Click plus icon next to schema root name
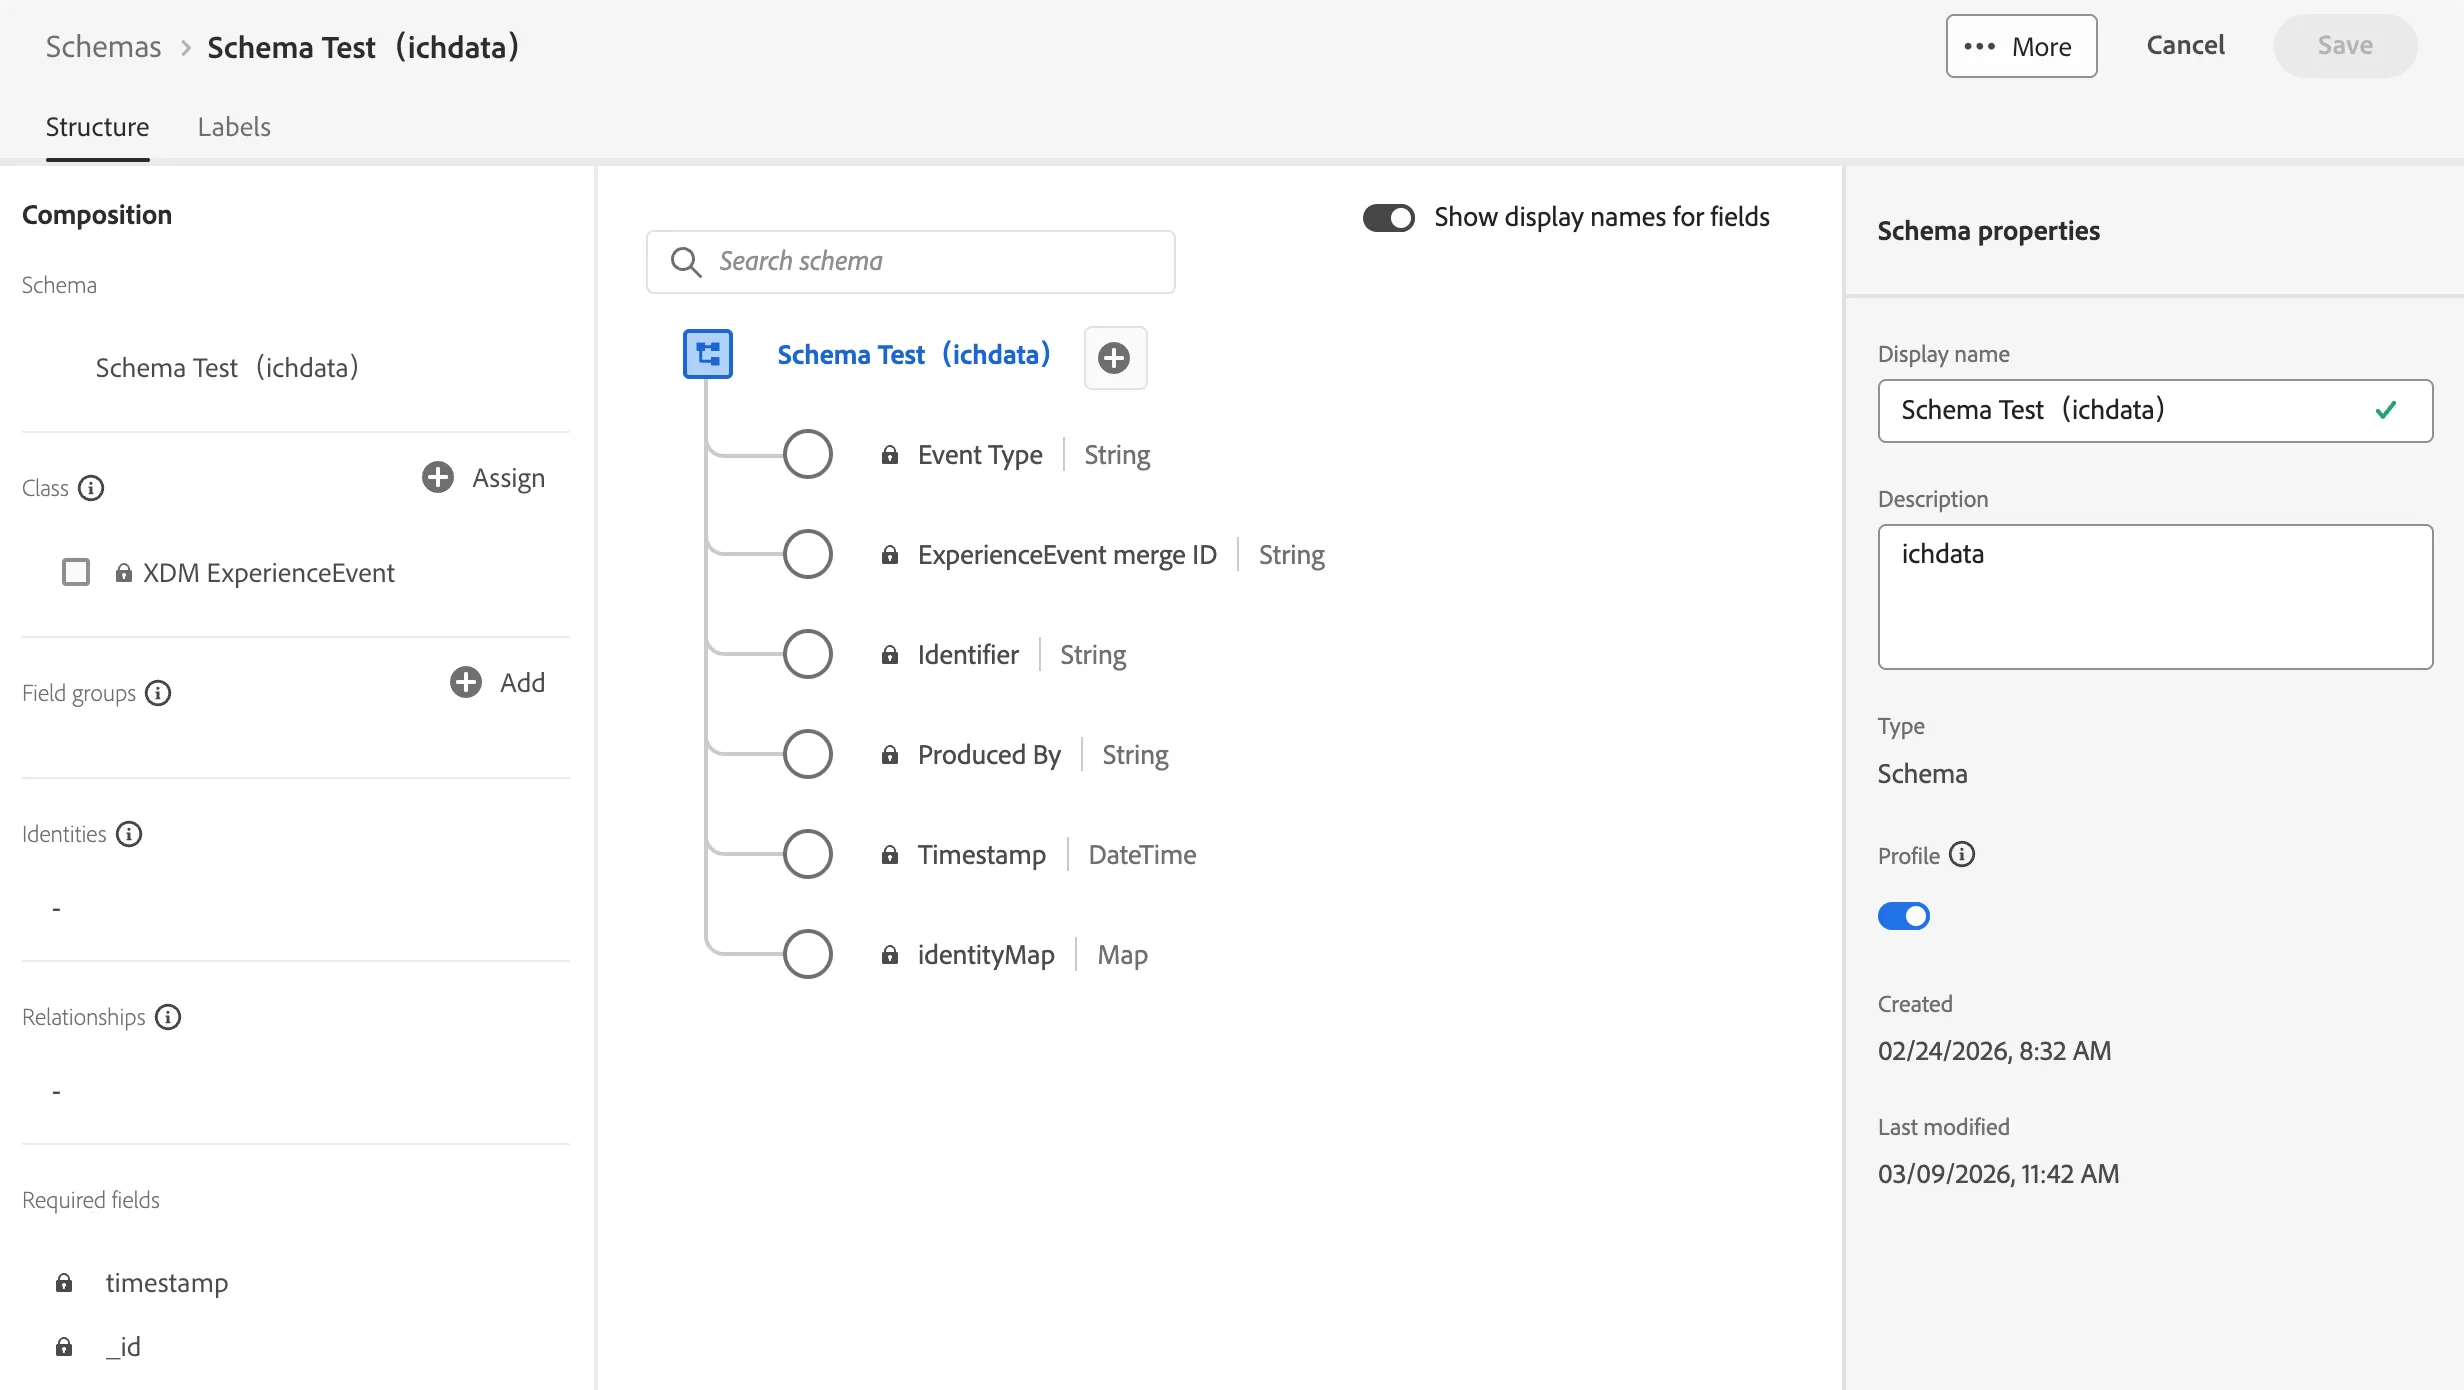 [1114, 358]
